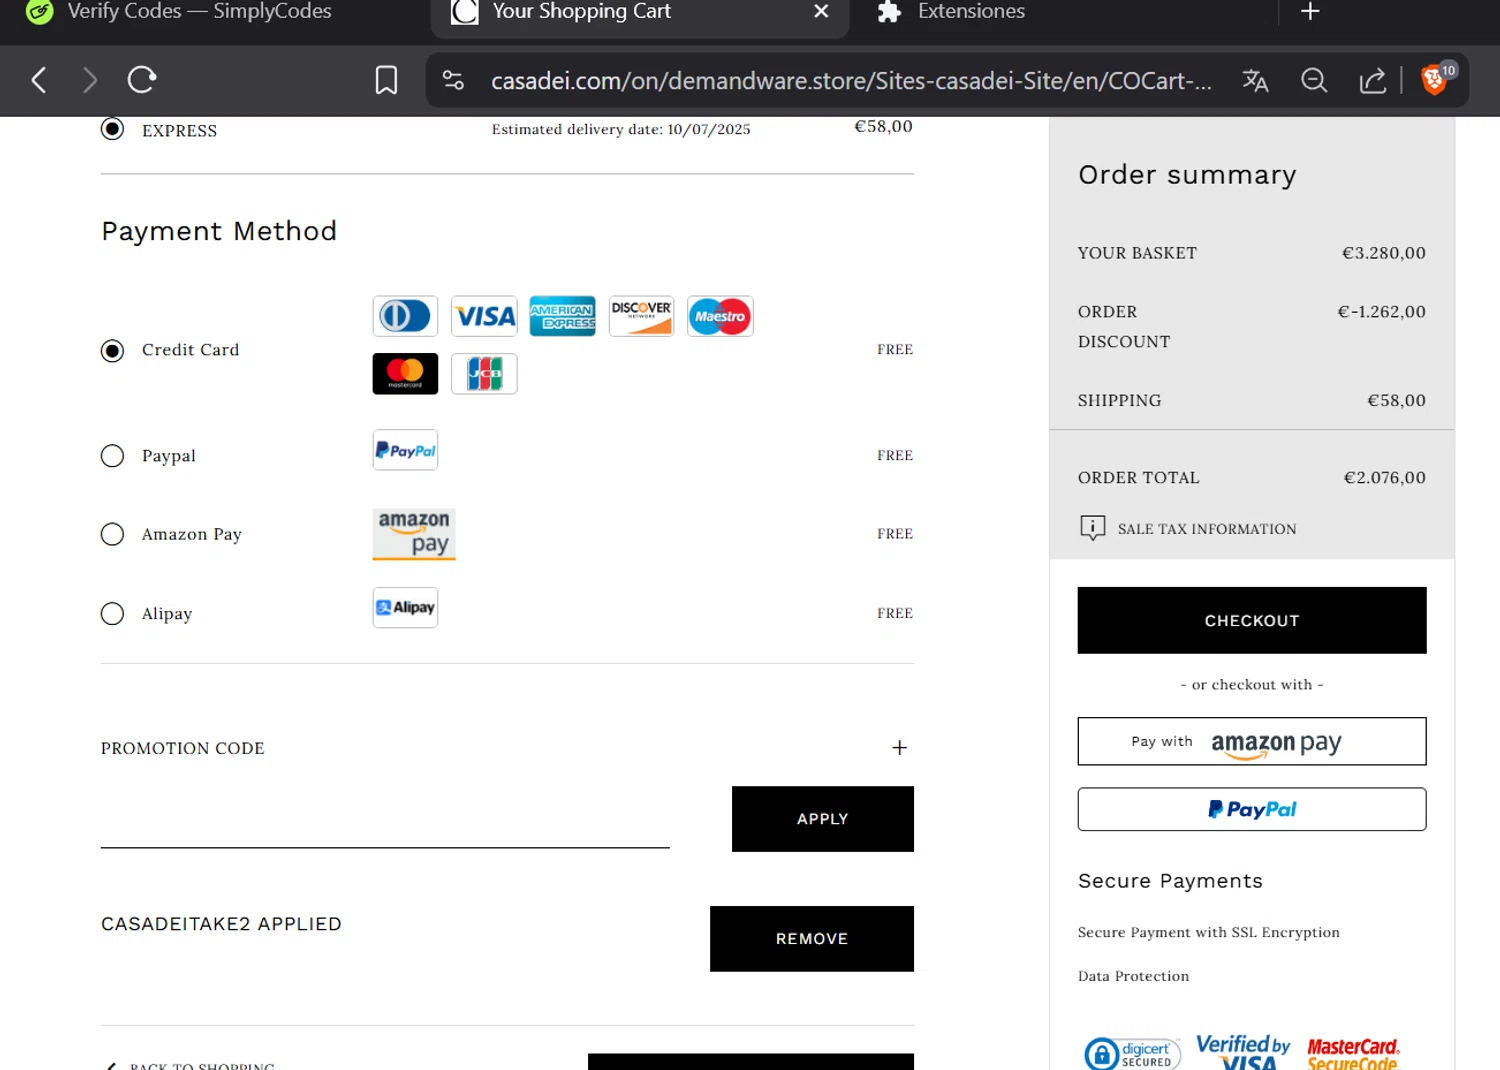Open Sale Tax Information
The height and width of the screenshot is (1070, 1500).
pyautogui.click(x=1206, y=529)
